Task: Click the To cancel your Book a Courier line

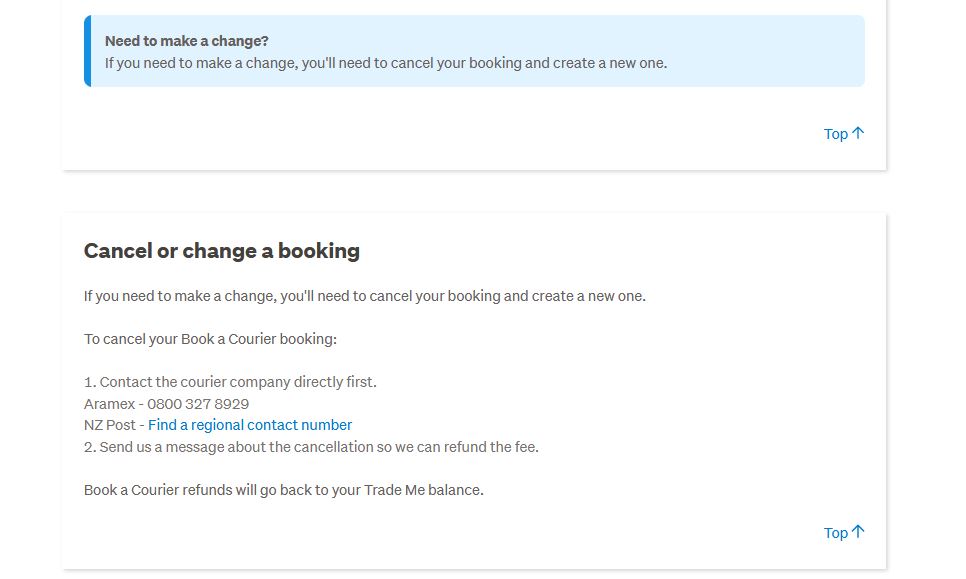Action: tap(210, 339)
